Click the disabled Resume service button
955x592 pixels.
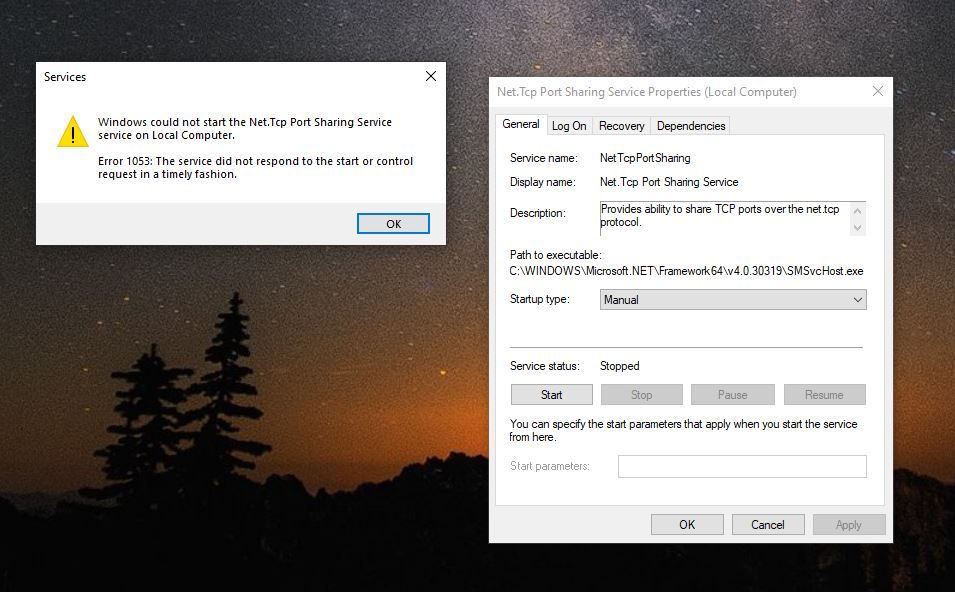click(824, 395)
